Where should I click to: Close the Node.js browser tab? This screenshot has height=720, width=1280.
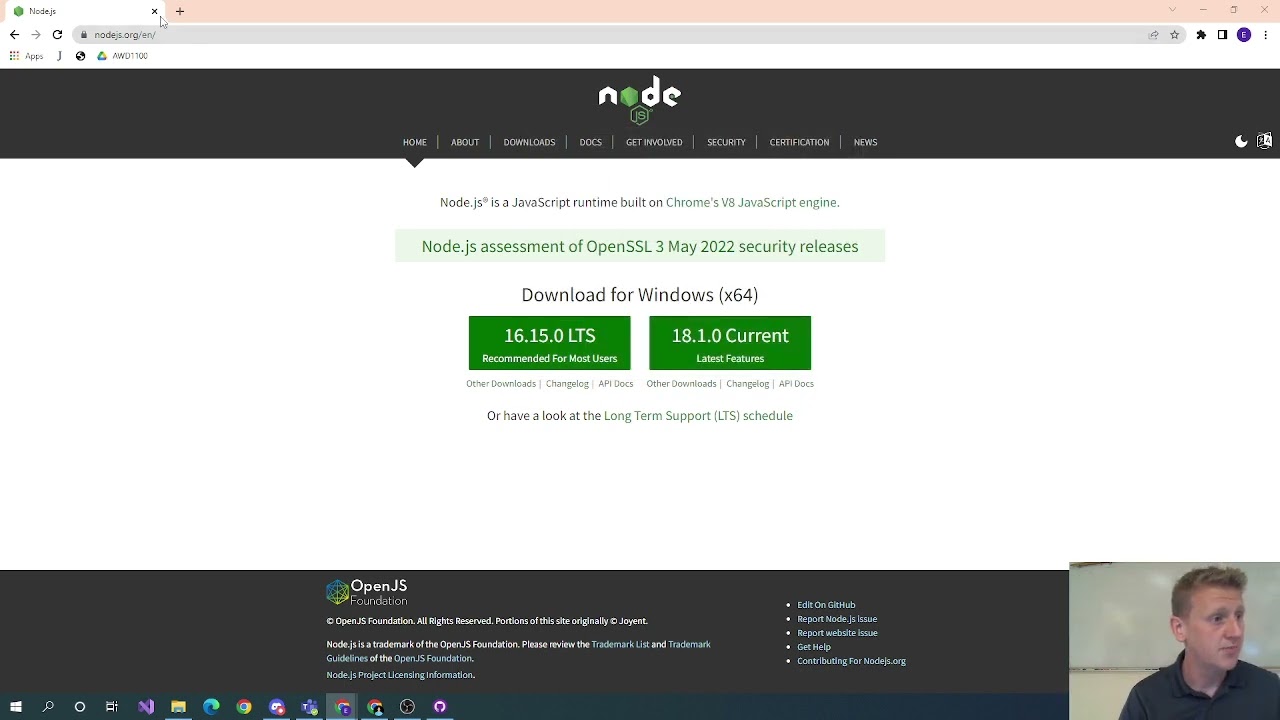(x=154, y=11)
